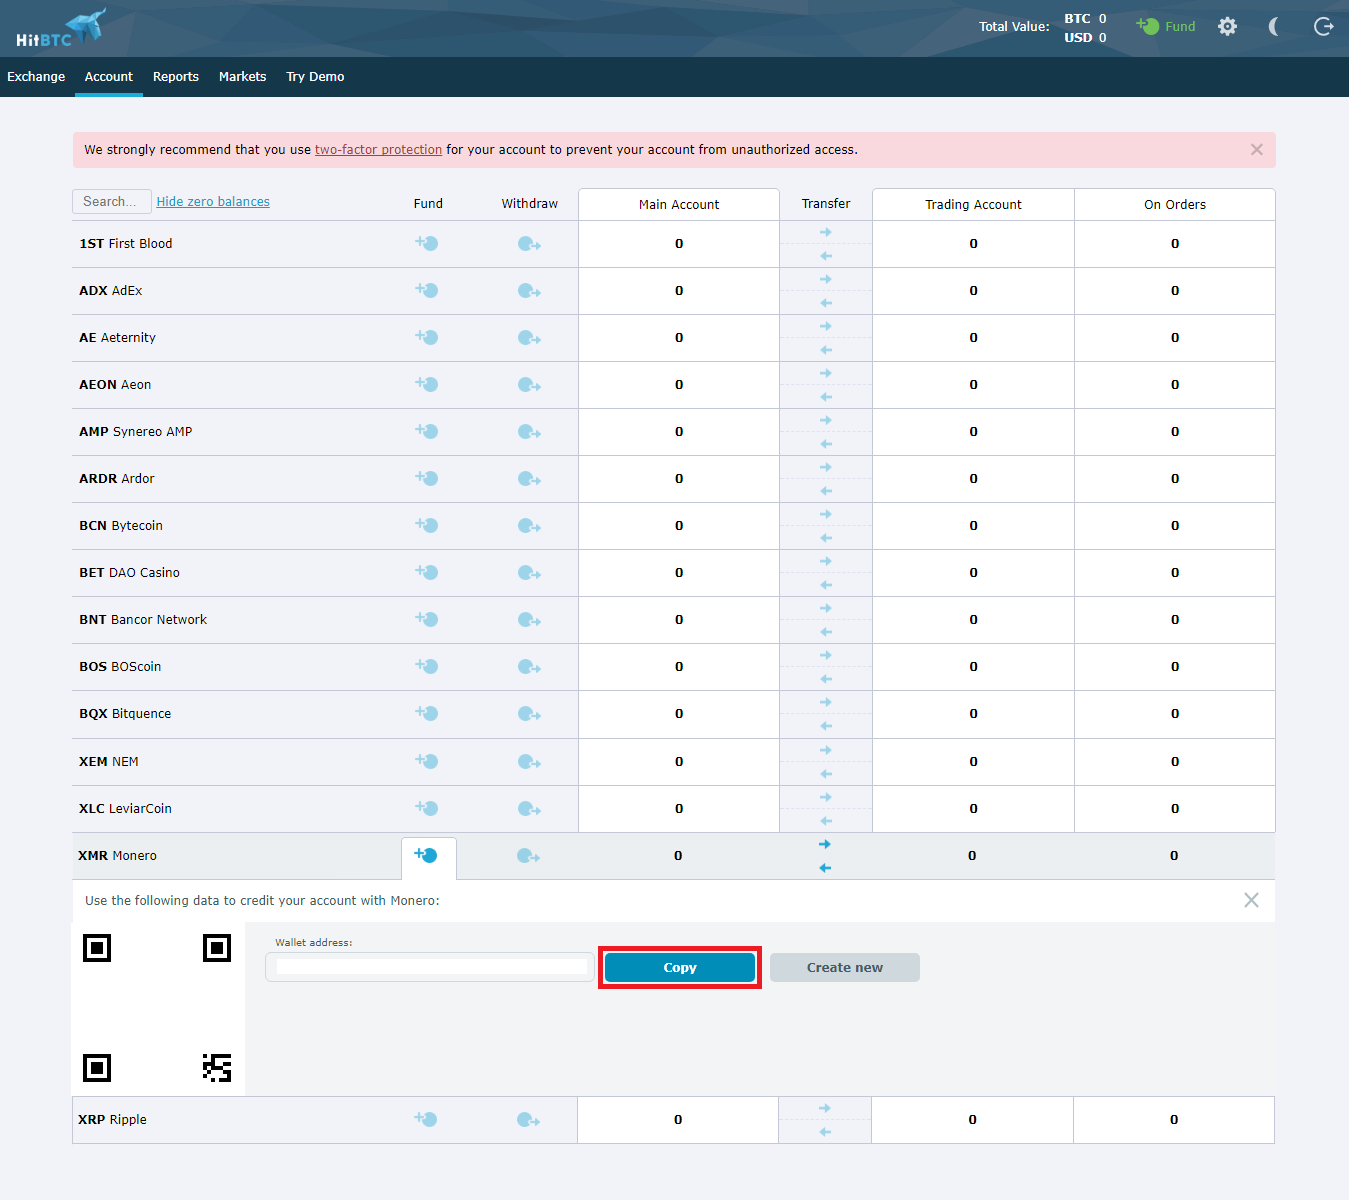Transfer BCN to trading account right arrow
Image resolution: width=1349 pixels, height=1200 pixels.
tap(826, 514)
